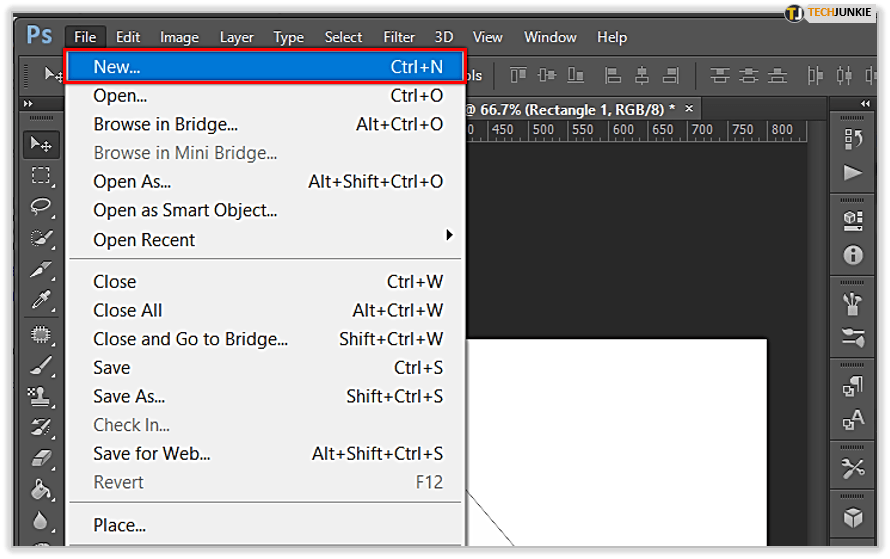This screenshot has height=559, width=890.
Task: Open the Paragraph panel icon
Action: (x=853, y=386)
